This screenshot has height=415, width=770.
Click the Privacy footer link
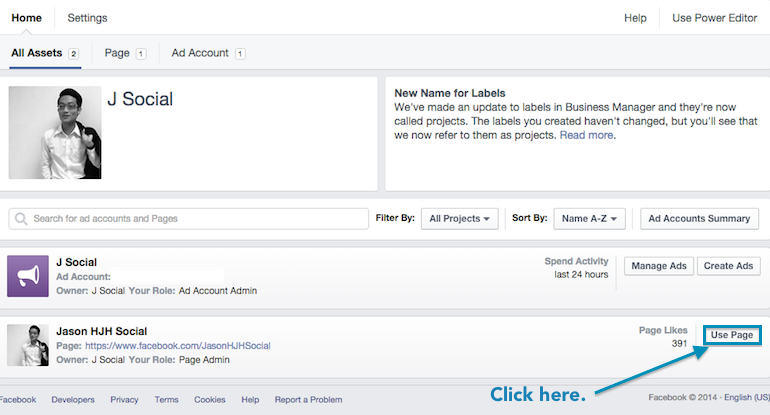[x=124, y=400]
